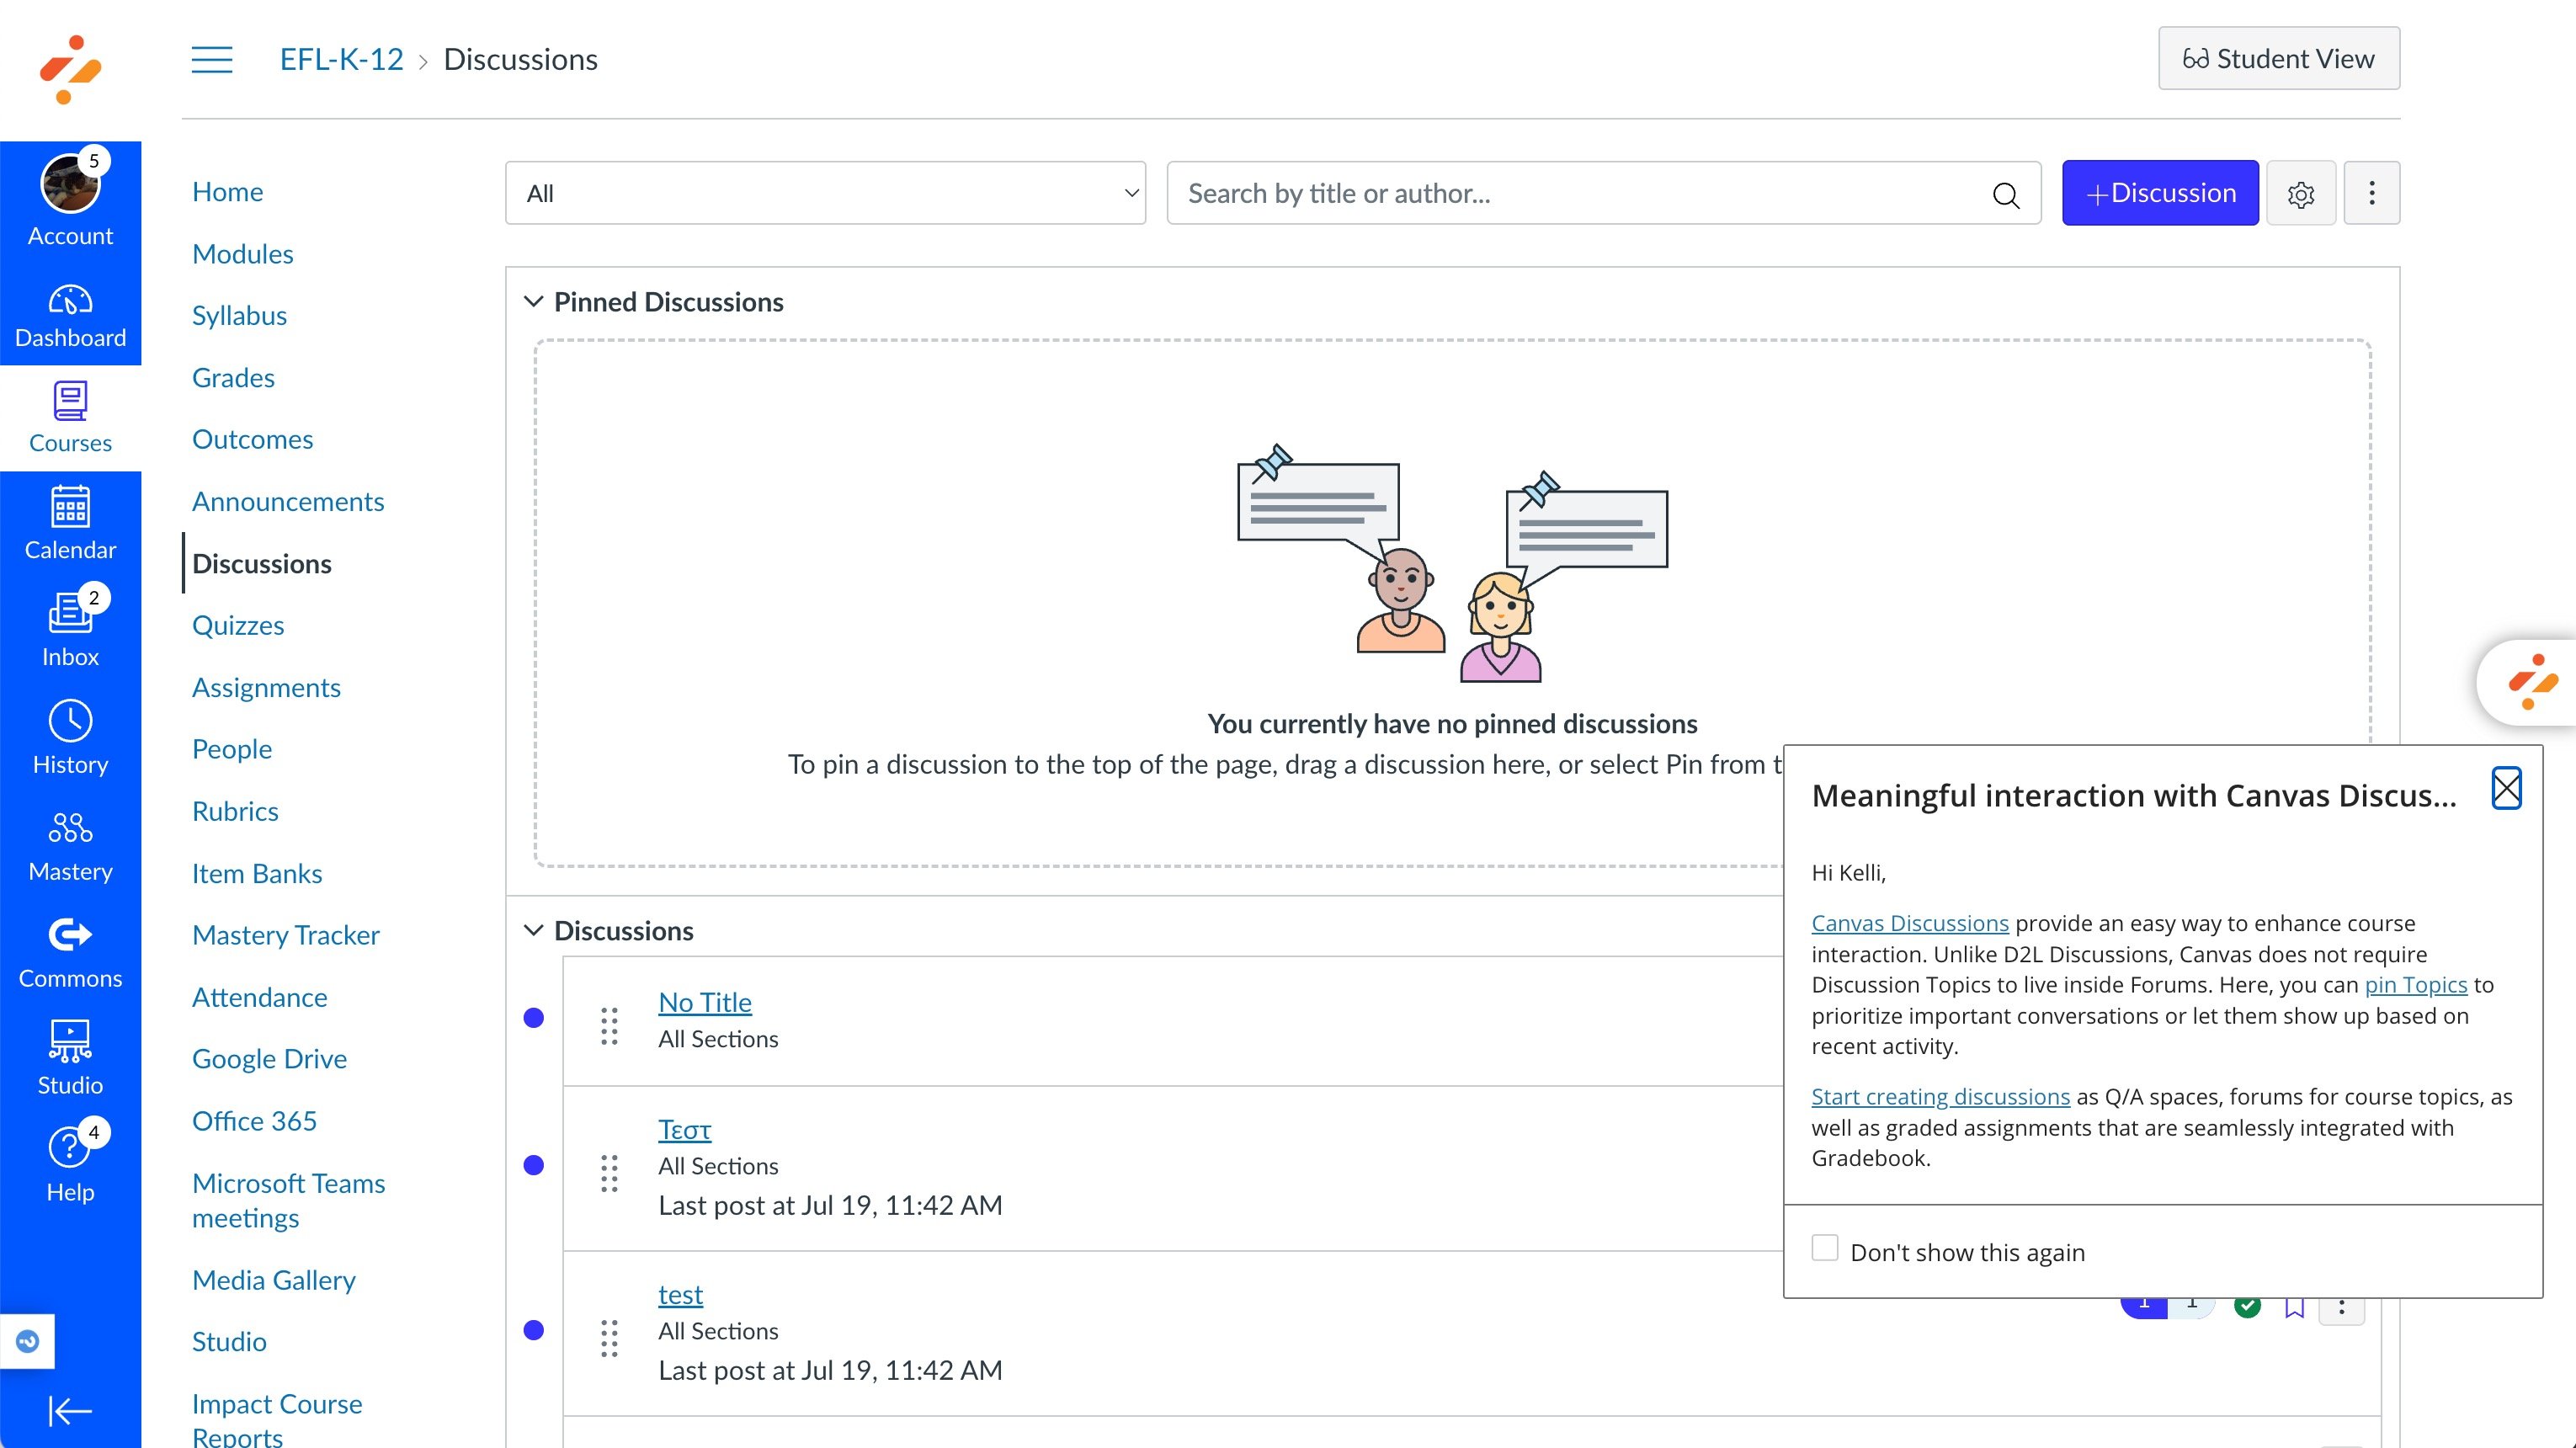Click the search magnifier icon
Image resolution: width=2576 pixels, height=1448 pixels.
click(x=2005, y=195)
